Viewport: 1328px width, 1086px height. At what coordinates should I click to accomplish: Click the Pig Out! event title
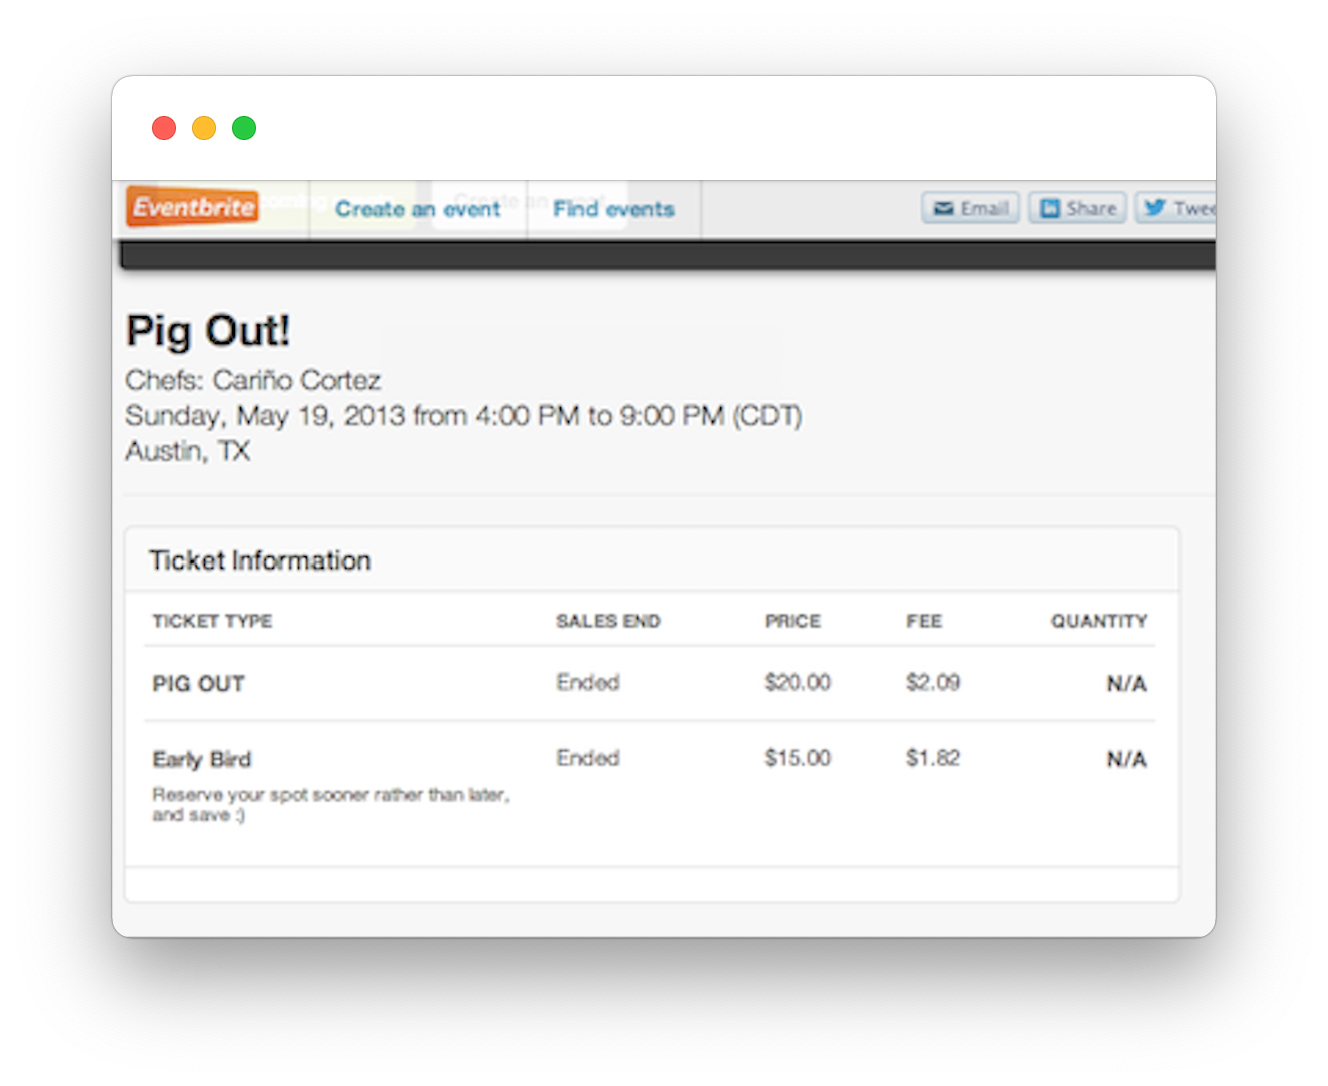click(208, 331)
